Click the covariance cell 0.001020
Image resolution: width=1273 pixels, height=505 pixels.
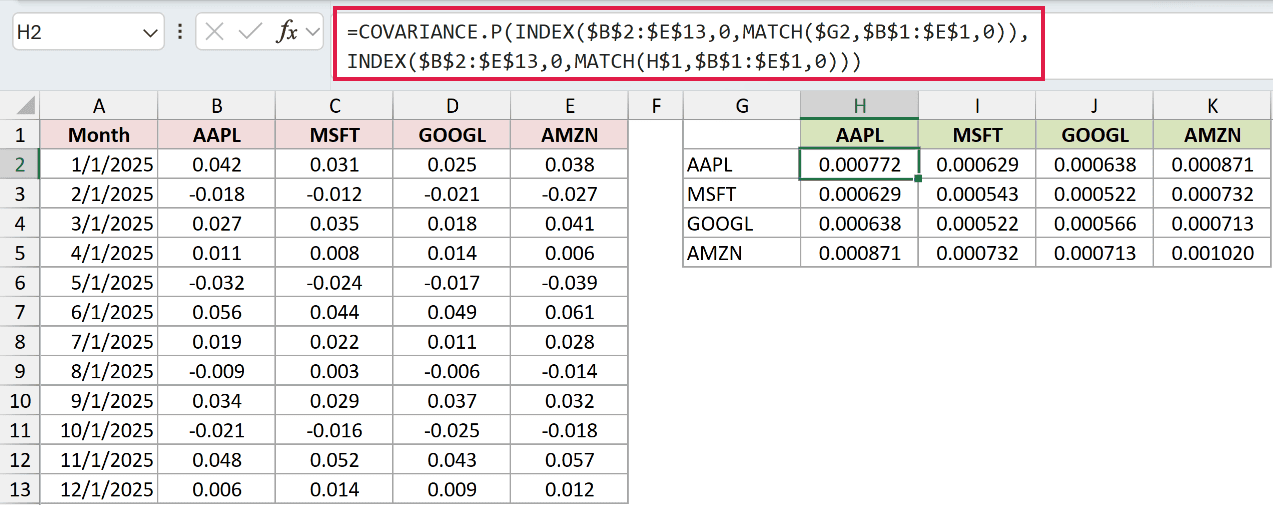(1213, 253)
